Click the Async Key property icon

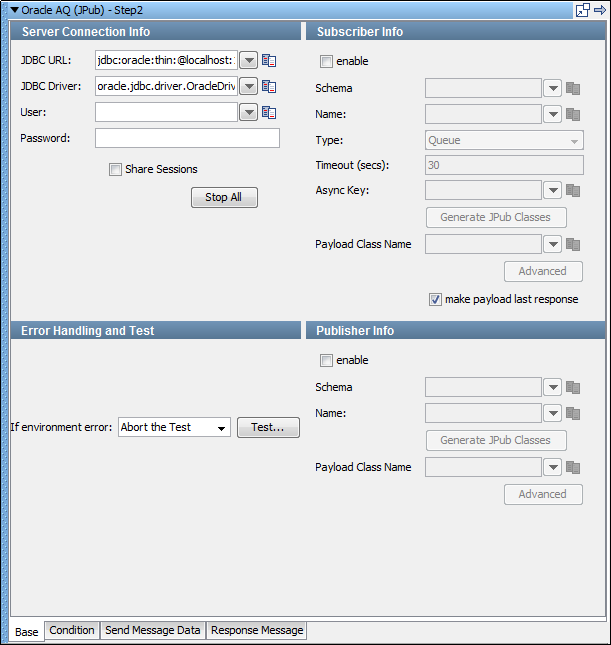coord(573,190)
